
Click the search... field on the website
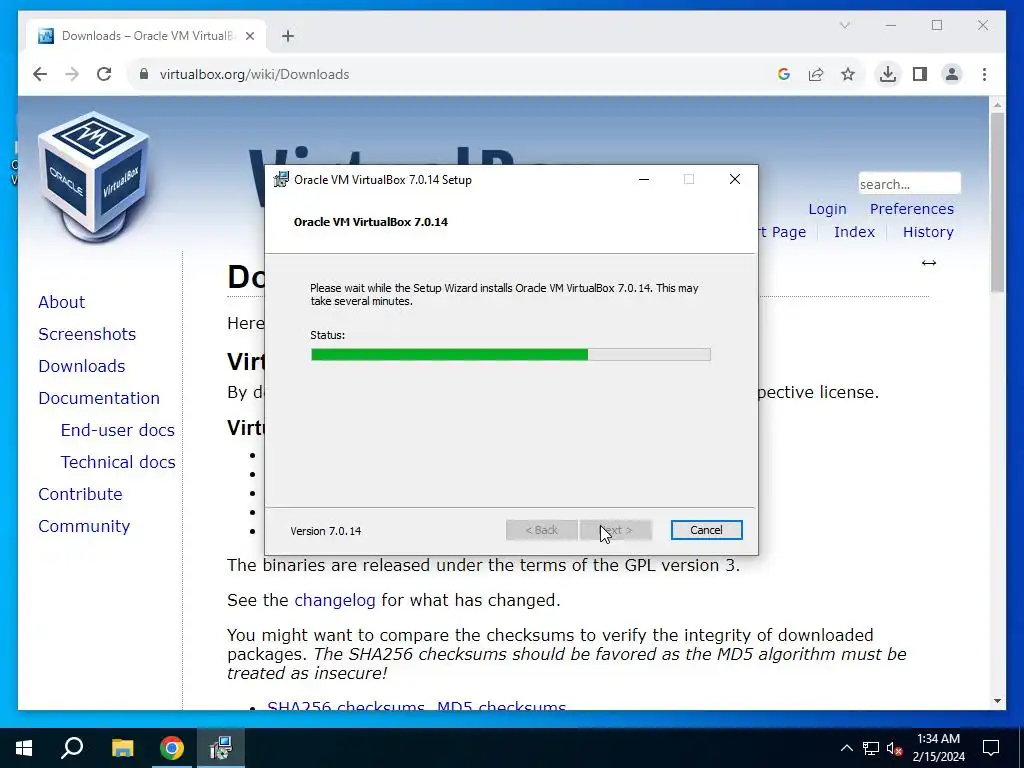(x=909, y=184)
